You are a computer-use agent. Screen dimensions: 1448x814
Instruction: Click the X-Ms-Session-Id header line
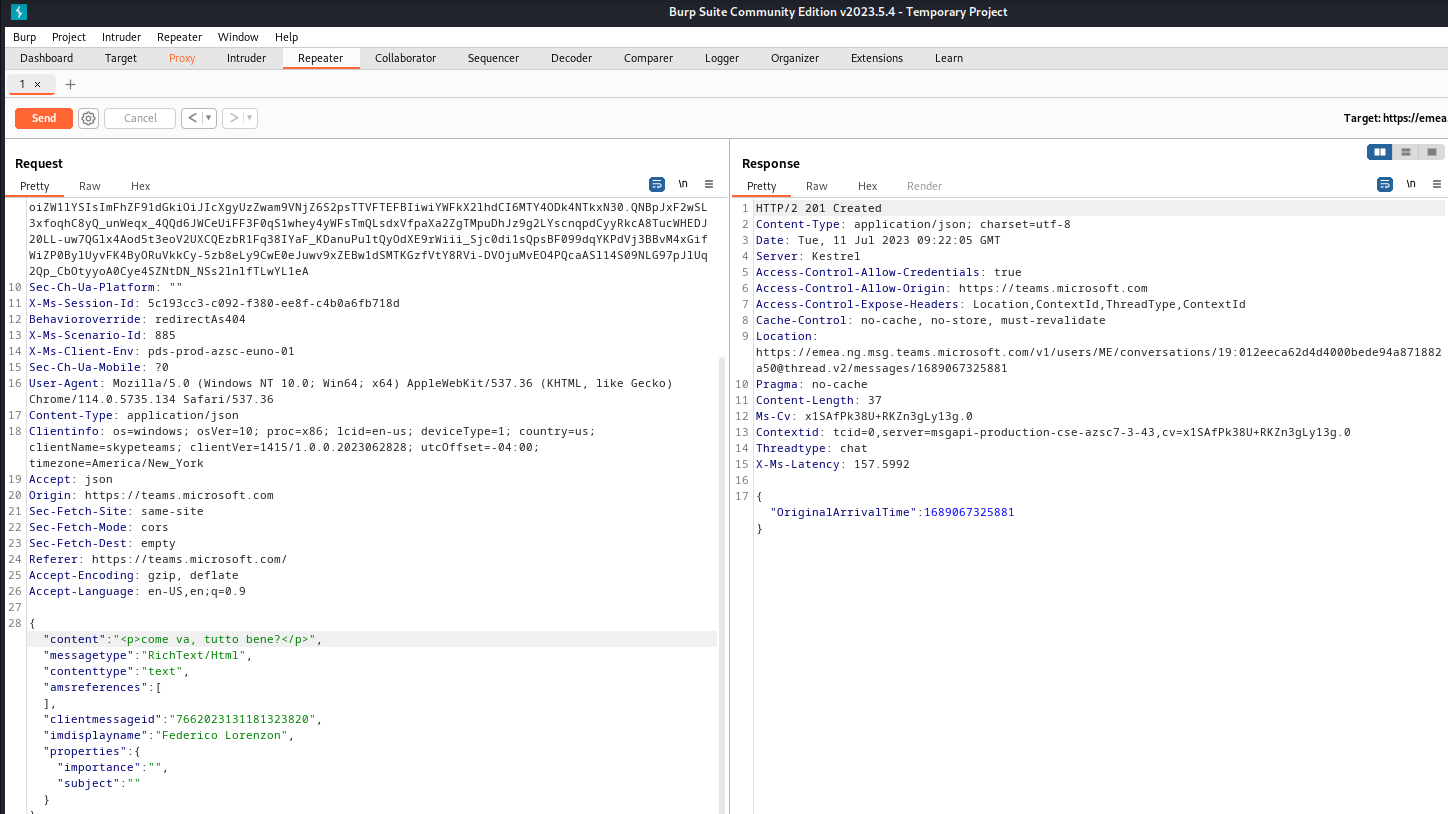(214, 303)
